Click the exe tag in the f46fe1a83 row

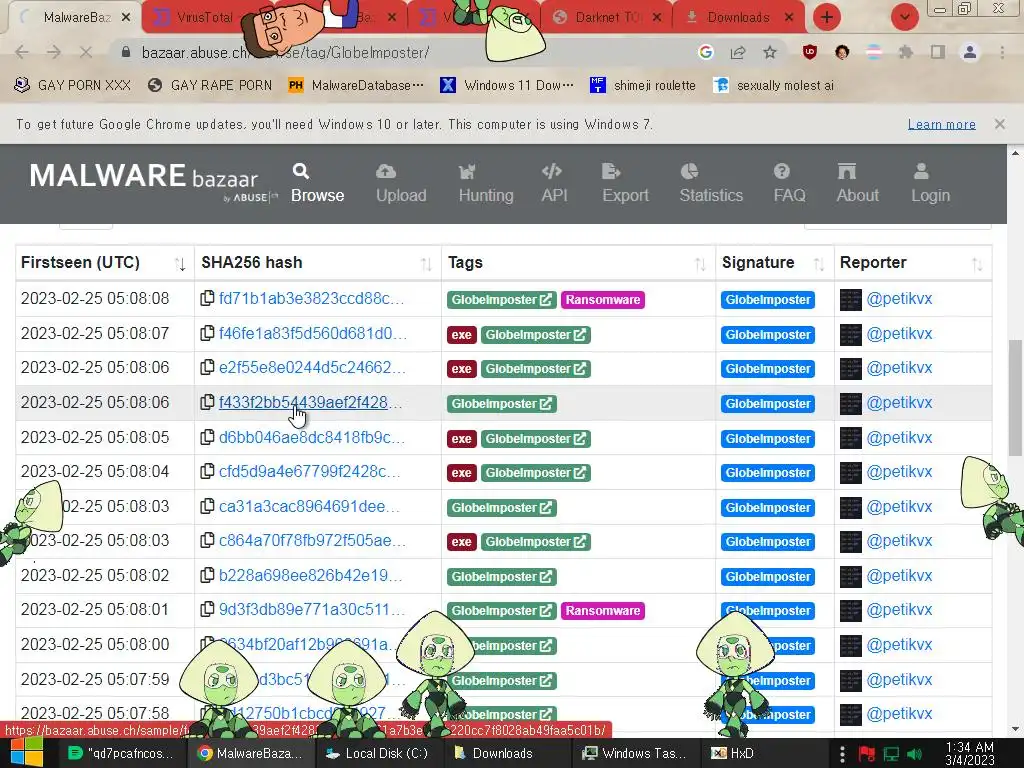point(461,334)
